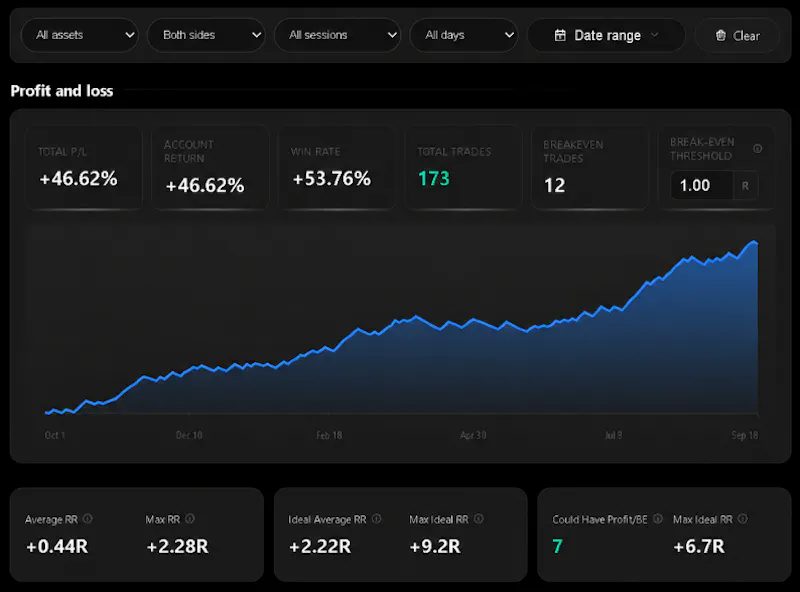Click the Dec 10 axis label
The height and width of the screenshot is (592, 800).
pos(189,435)
